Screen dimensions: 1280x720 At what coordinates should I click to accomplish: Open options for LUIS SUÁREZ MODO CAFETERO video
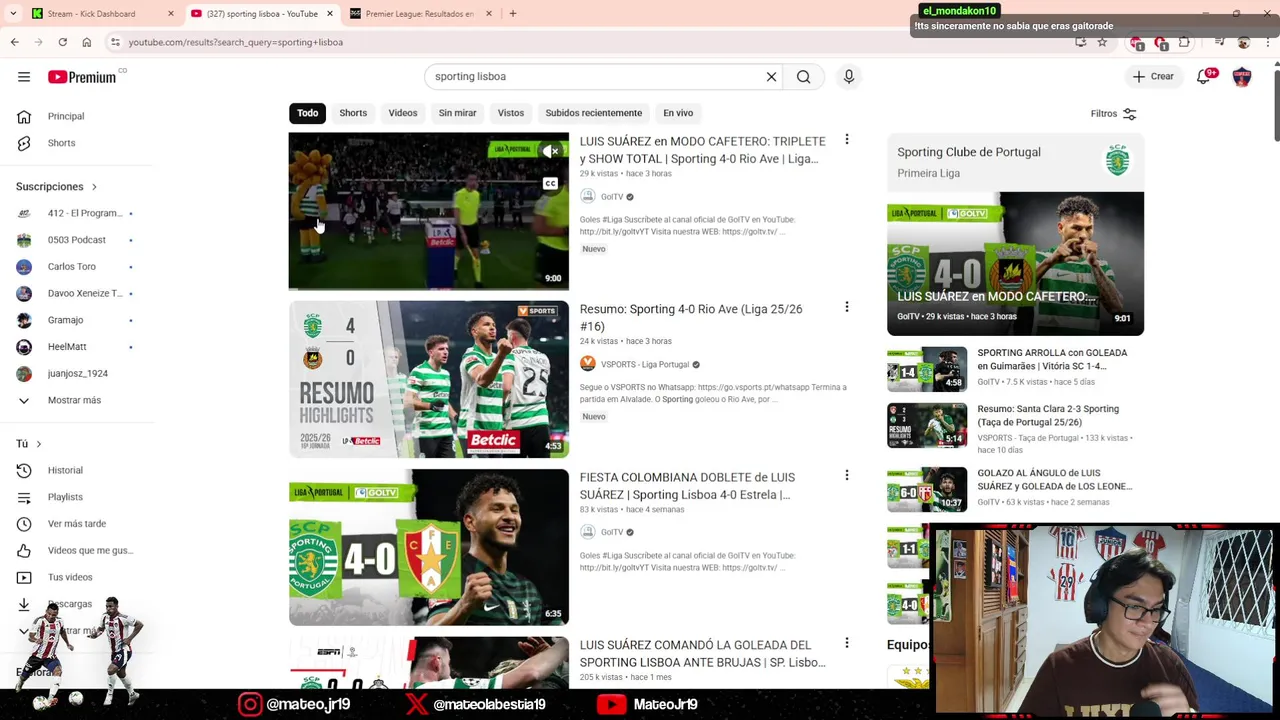point(846,140)
